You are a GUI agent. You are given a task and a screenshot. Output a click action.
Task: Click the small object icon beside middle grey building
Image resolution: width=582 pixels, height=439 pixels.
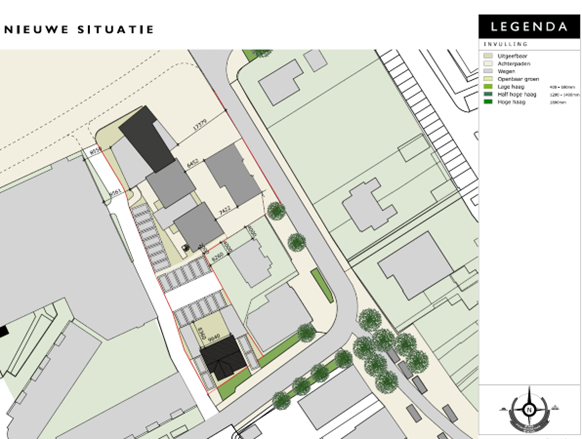185,248
